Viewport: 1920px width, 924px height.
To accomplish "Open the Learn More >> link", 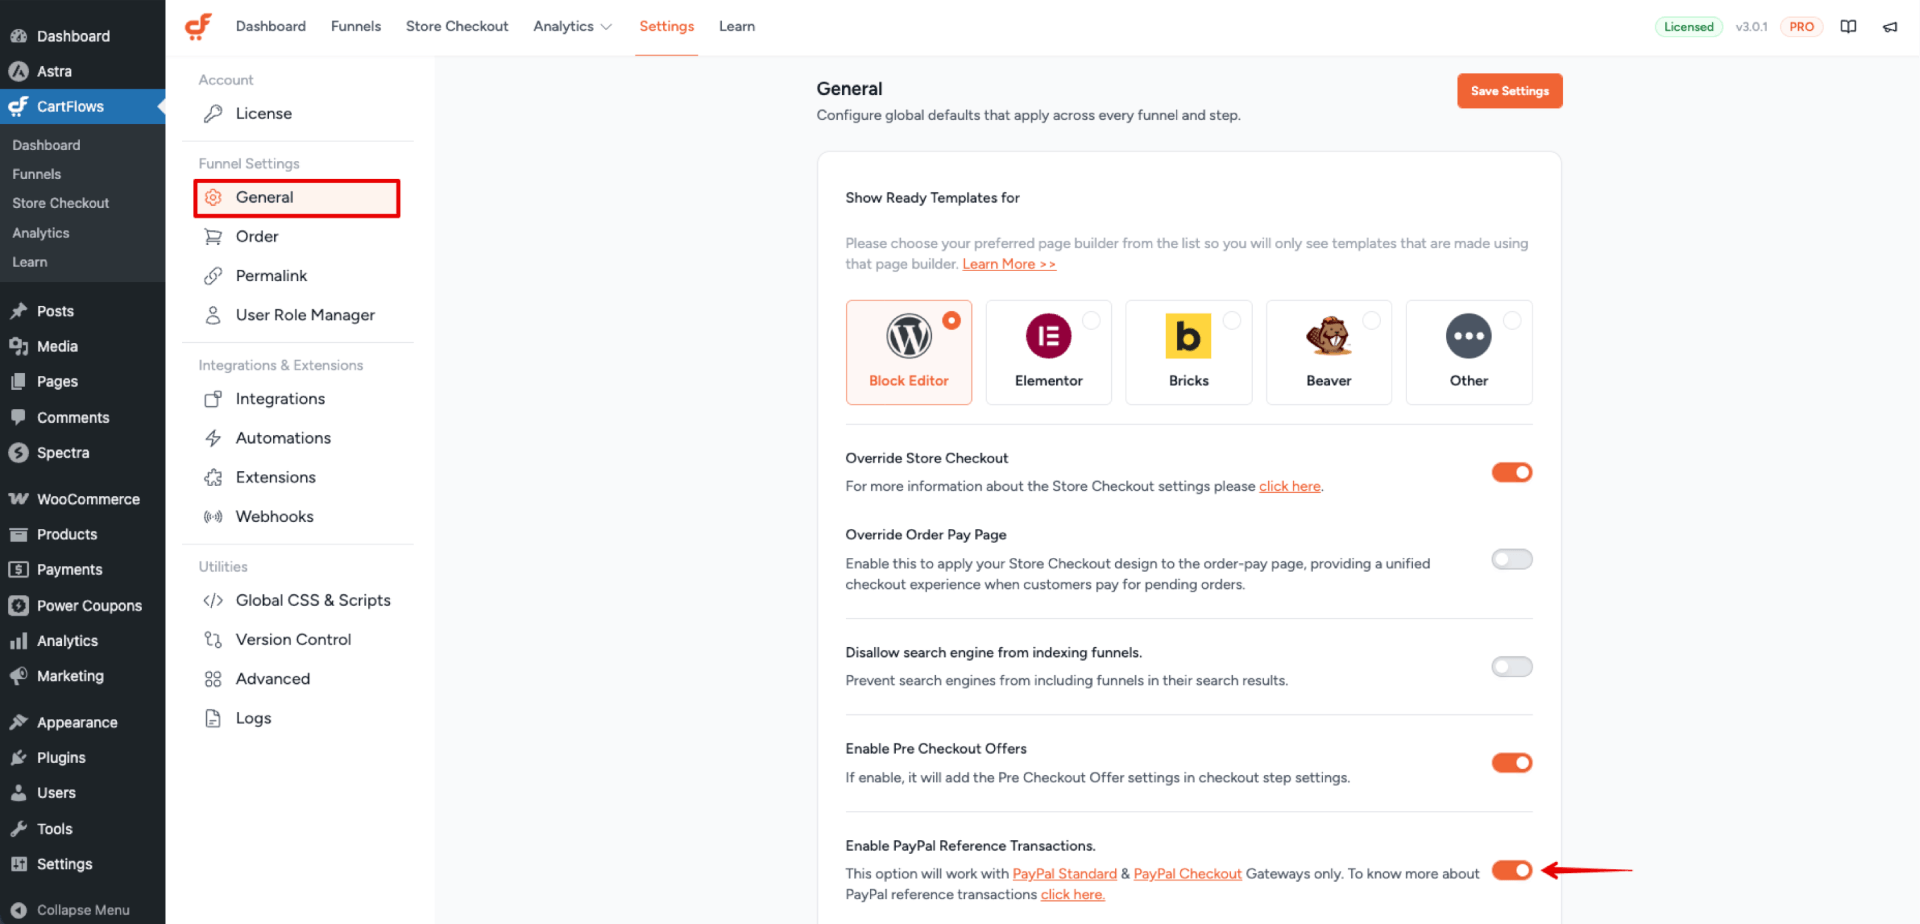I will (x=1009, y=264).
